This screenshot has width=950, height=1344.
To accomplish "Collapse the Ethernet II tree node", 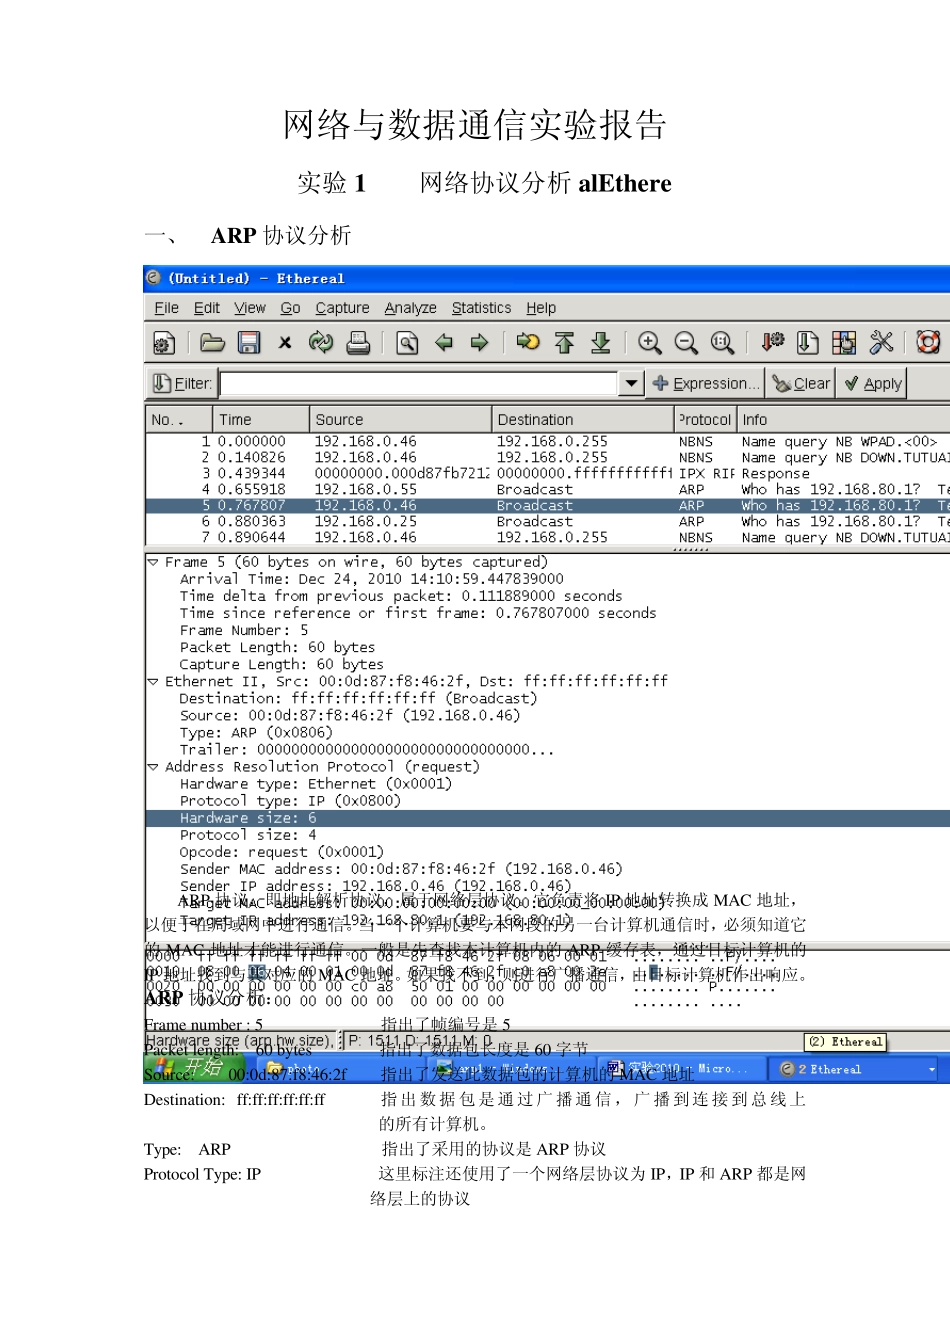I will click(153, 681).
